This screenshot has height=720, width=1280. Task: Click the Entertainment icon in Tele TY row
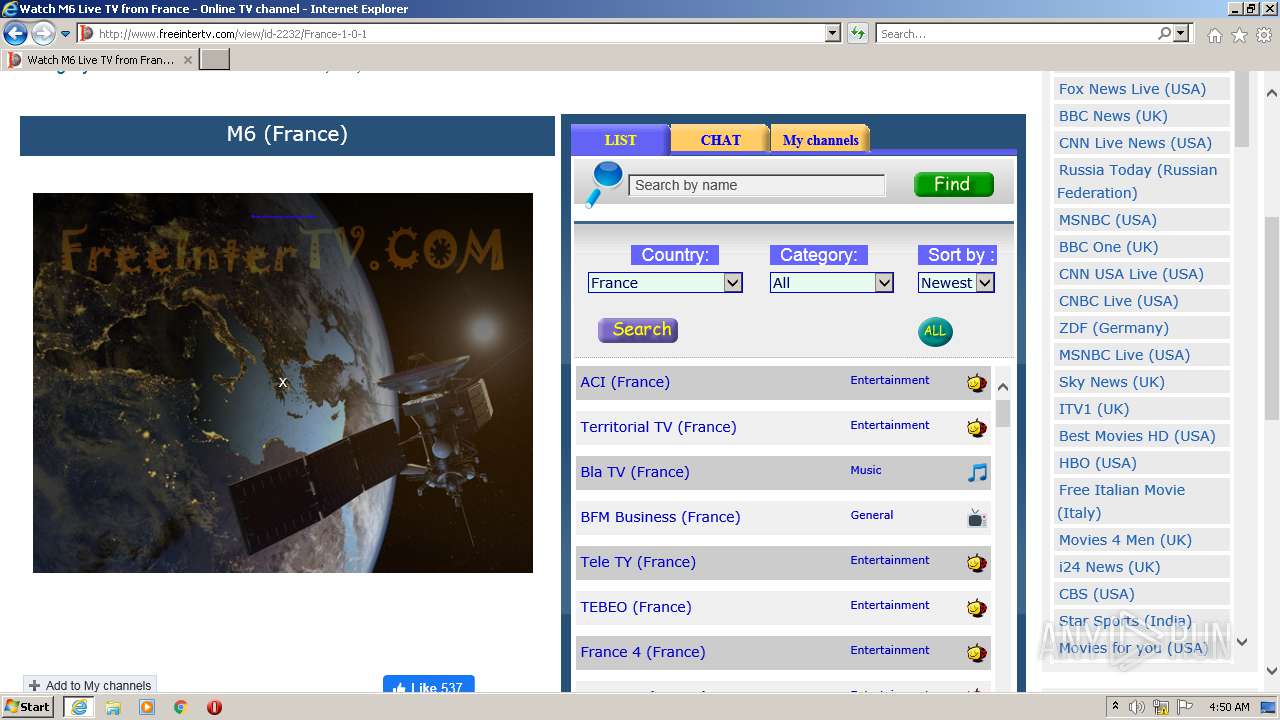point(977,562)
